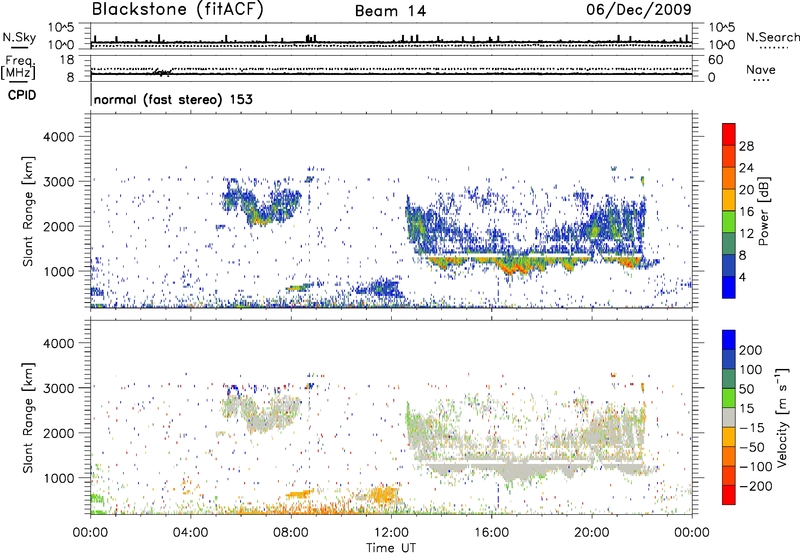Viewport: 800px width, 554px height.
Task: Select the "normal (fast stereo) 153" mode text
Action: [173, 99]
